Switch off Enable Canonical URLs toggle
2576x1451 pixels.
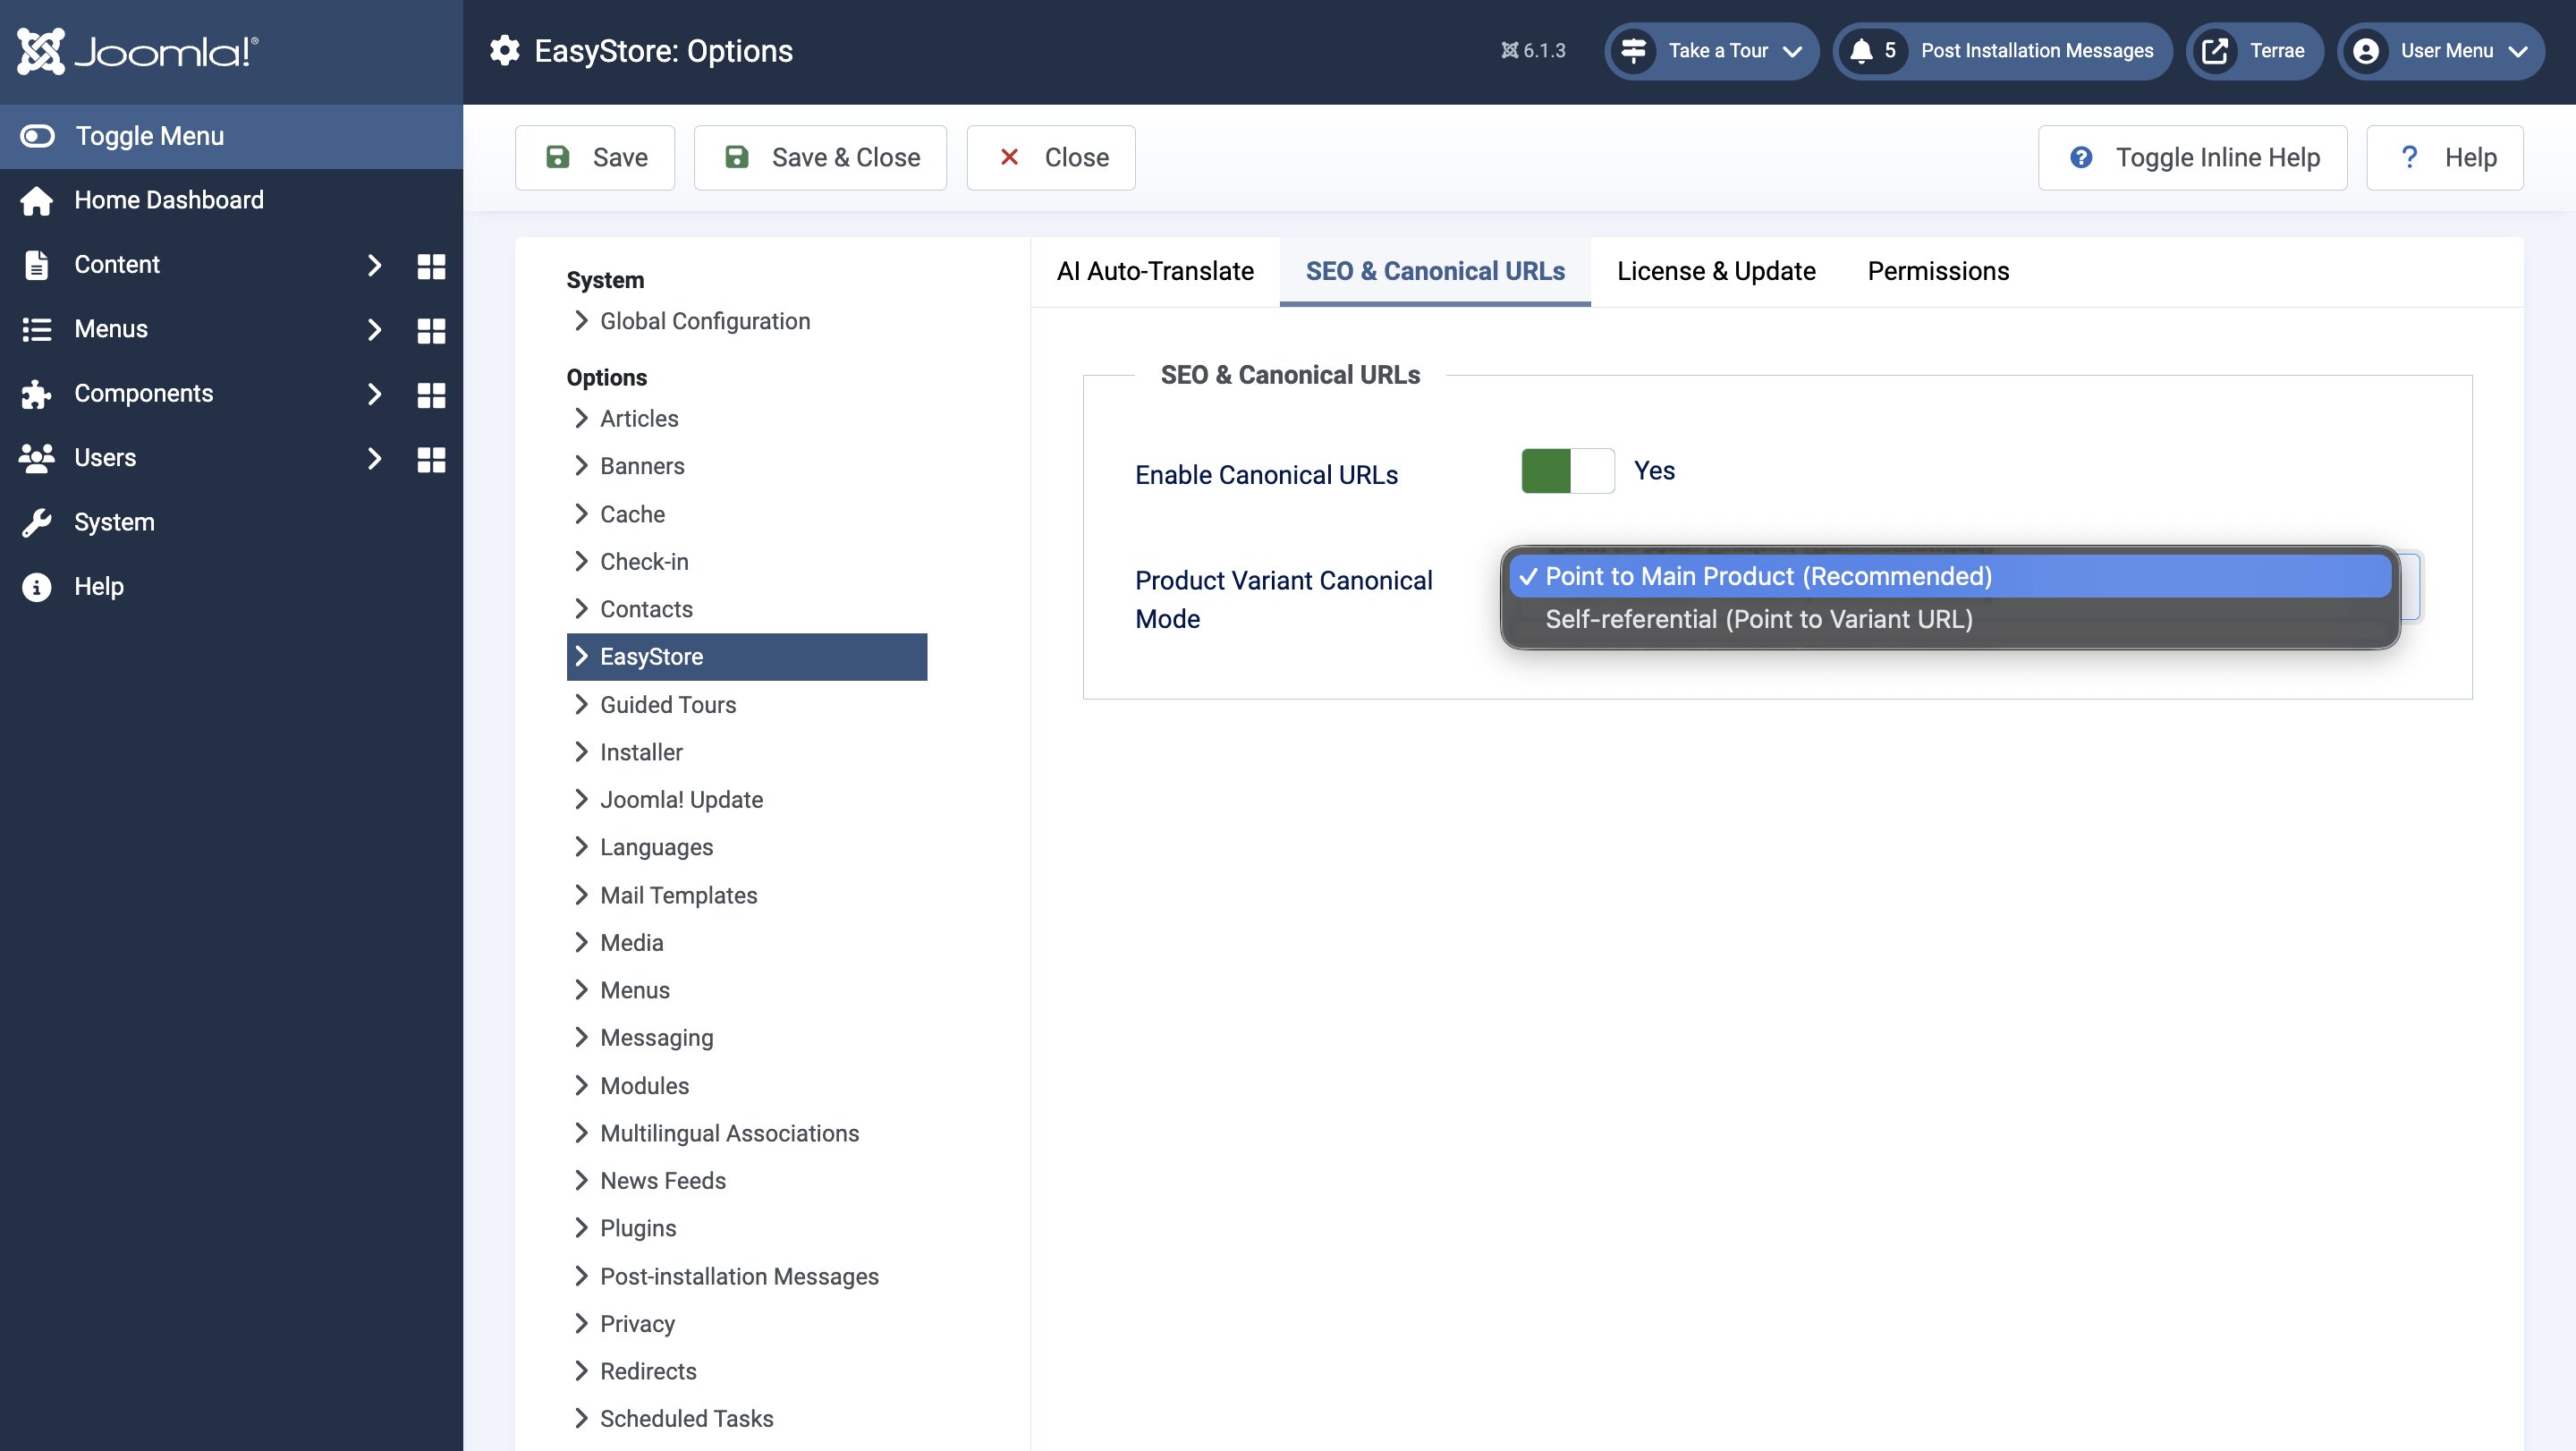tap(1567, 471)
